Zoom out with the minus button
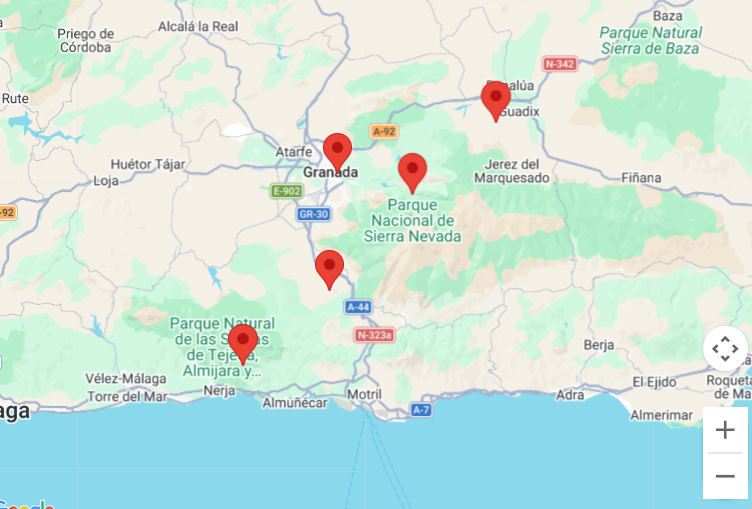Screen dimensions: 752x509 click(x=725, y=476)
